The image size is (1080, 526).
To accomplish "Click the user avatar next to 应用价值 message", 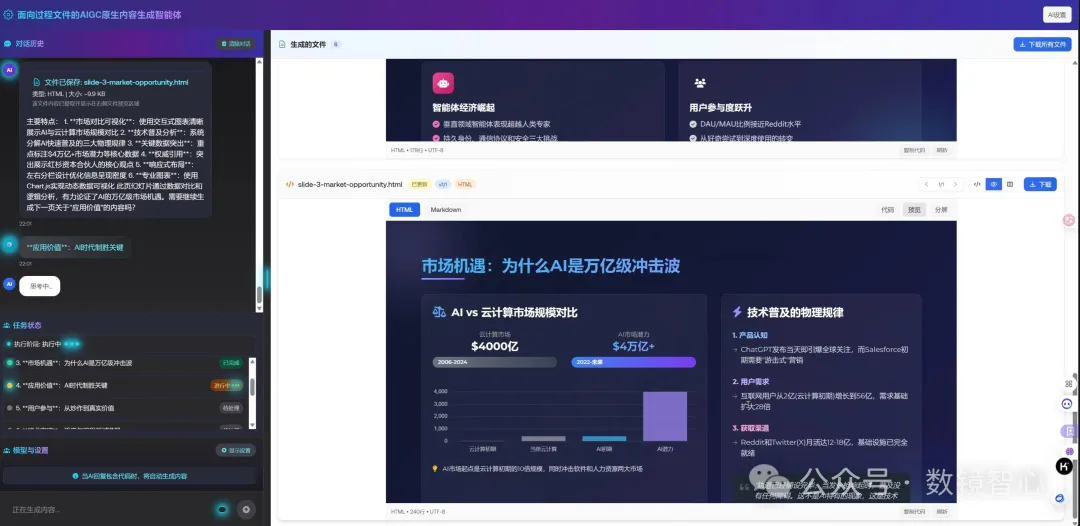I will [x=8, y=243].
